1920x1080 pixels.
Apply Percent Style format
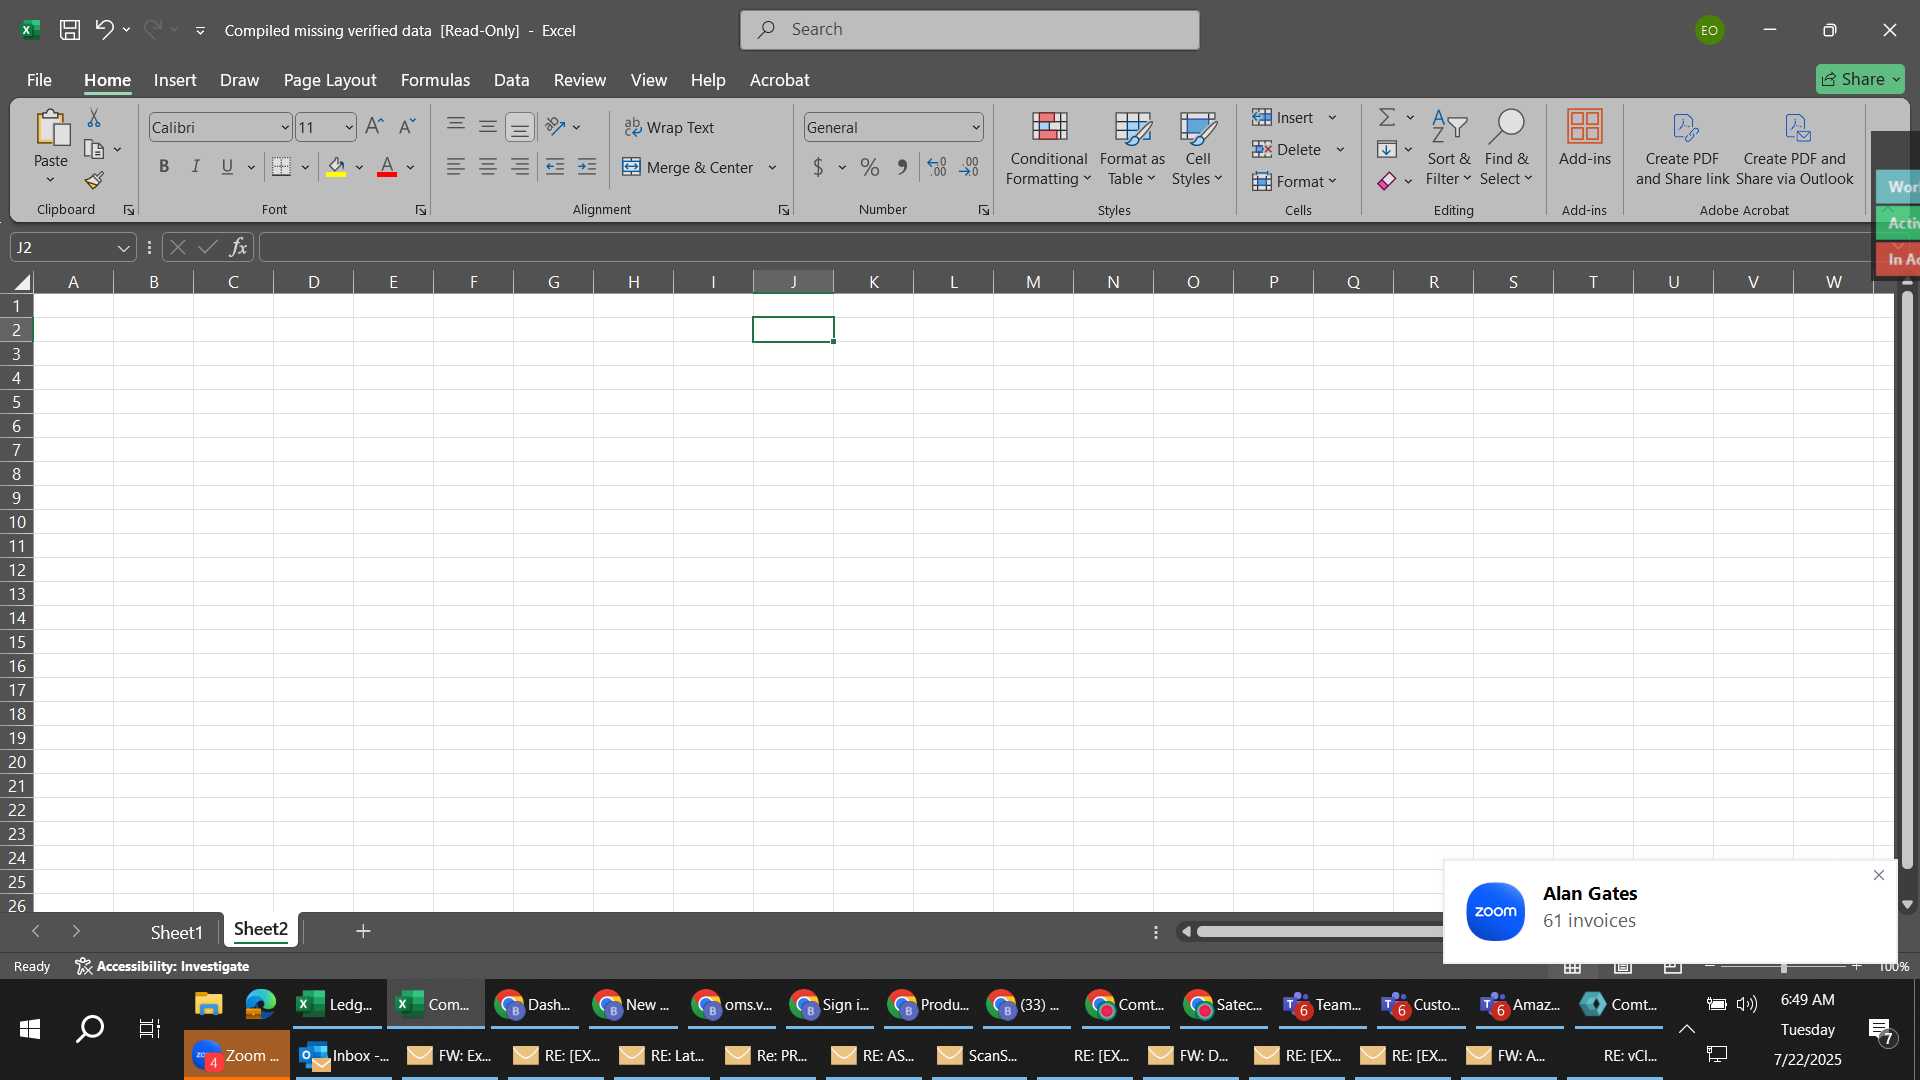[x=870, y=167]
